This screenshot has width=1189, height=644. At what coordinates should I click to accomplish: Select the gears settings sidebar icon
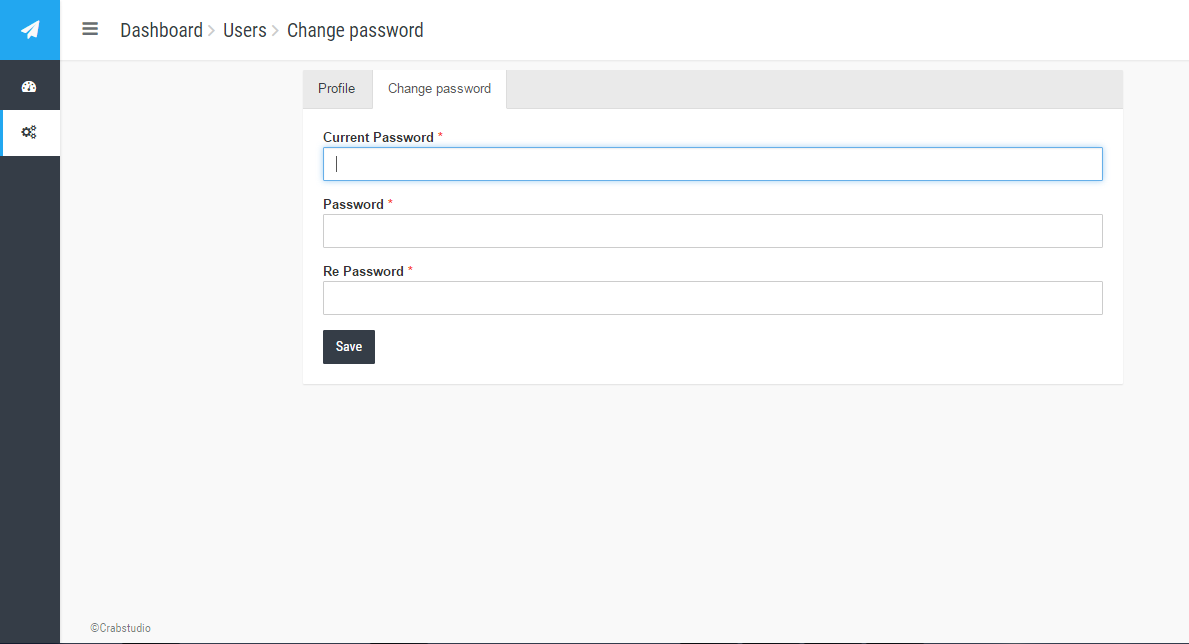[x=29, y=132]
